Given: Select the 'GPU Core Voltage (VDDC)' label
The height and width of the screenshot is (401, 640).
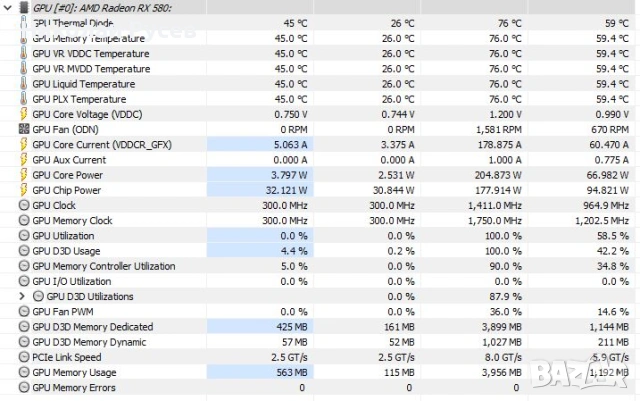Looking at the screenshot, I should tap(87, 114).
